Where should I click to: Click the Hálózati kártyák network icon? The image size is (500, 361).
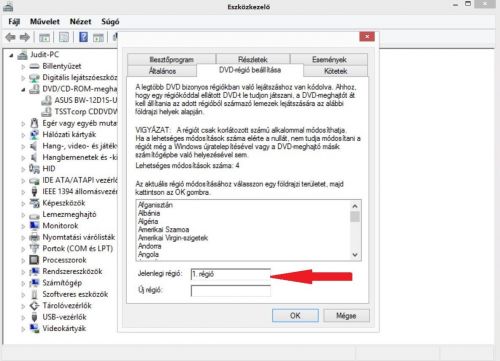pos(34,135)
